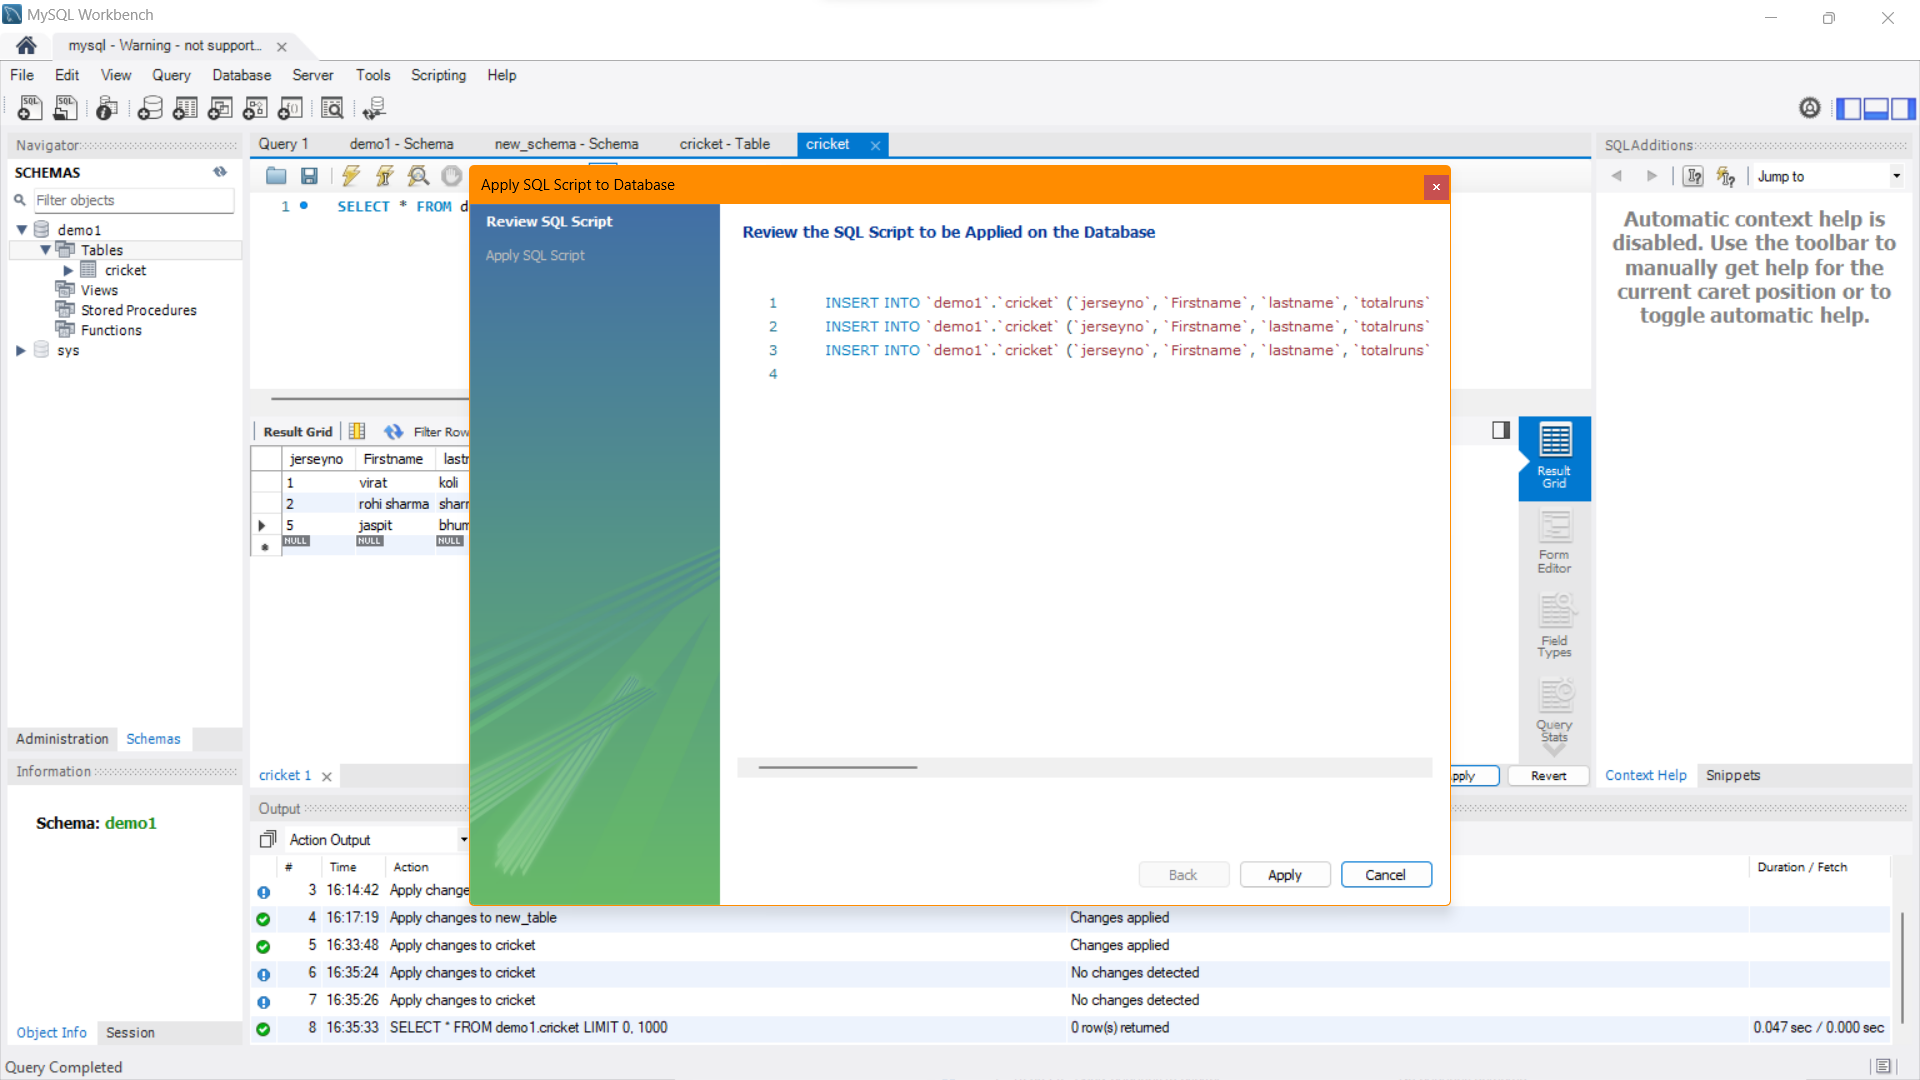Open Query Stats view
Screen dimensions: 1920x1080
tap(1554, 710)
